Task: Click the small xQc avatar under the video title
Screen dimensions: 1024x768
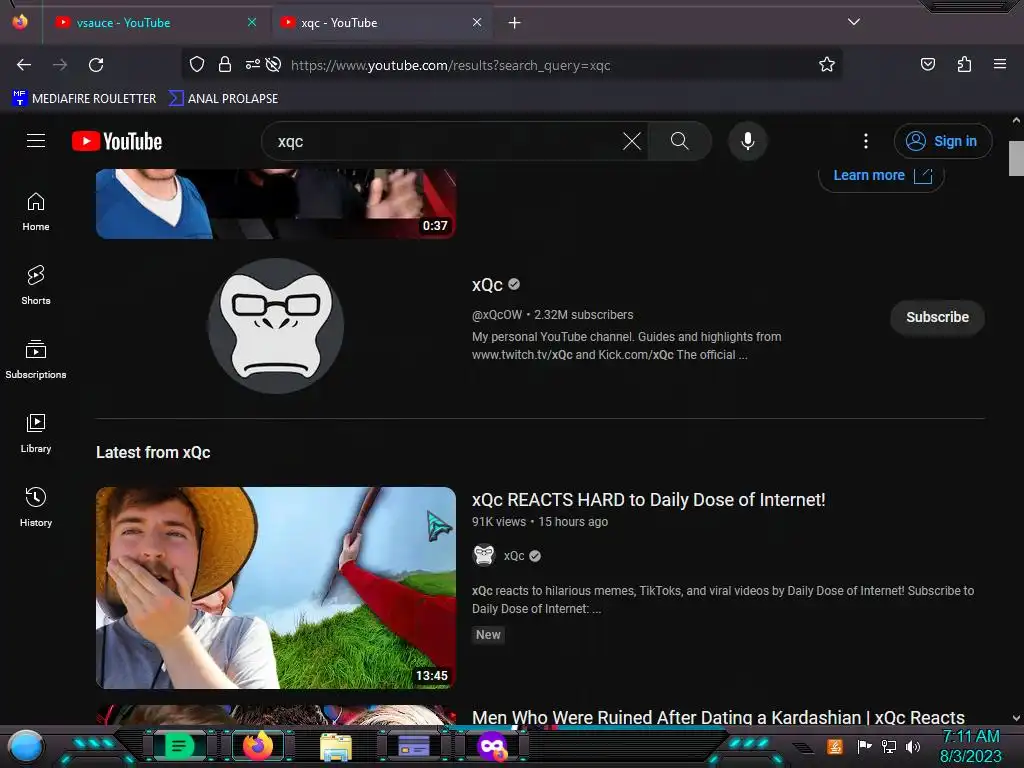Action: (484, 555)
